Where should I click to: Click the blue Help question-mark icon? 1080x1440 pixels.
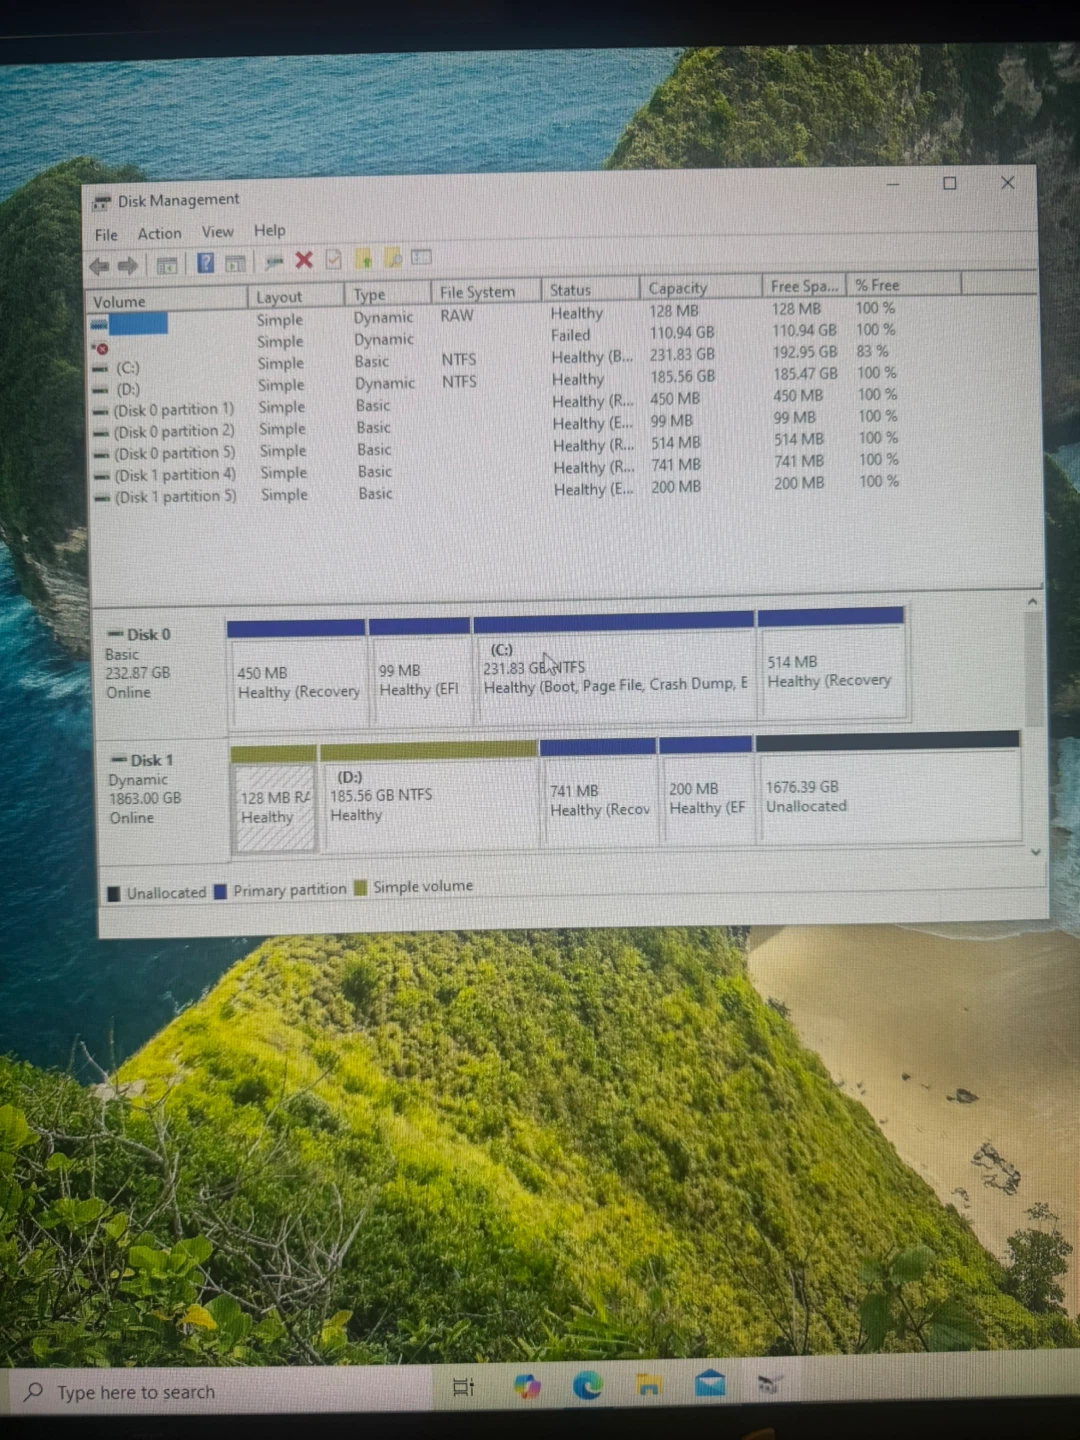pyautogui.click(x=205, y=263)
